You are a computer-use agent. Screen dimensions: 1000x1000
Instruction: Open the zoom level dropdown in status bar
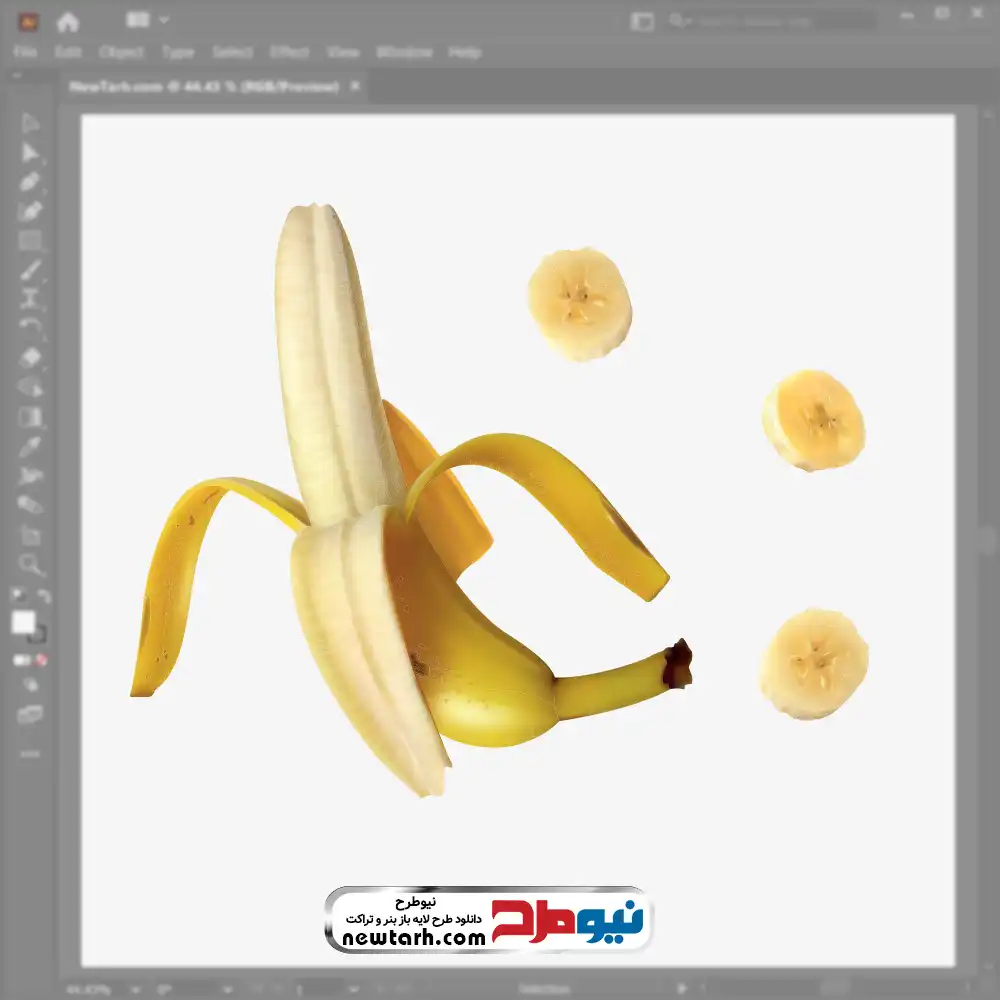(137, 989)
